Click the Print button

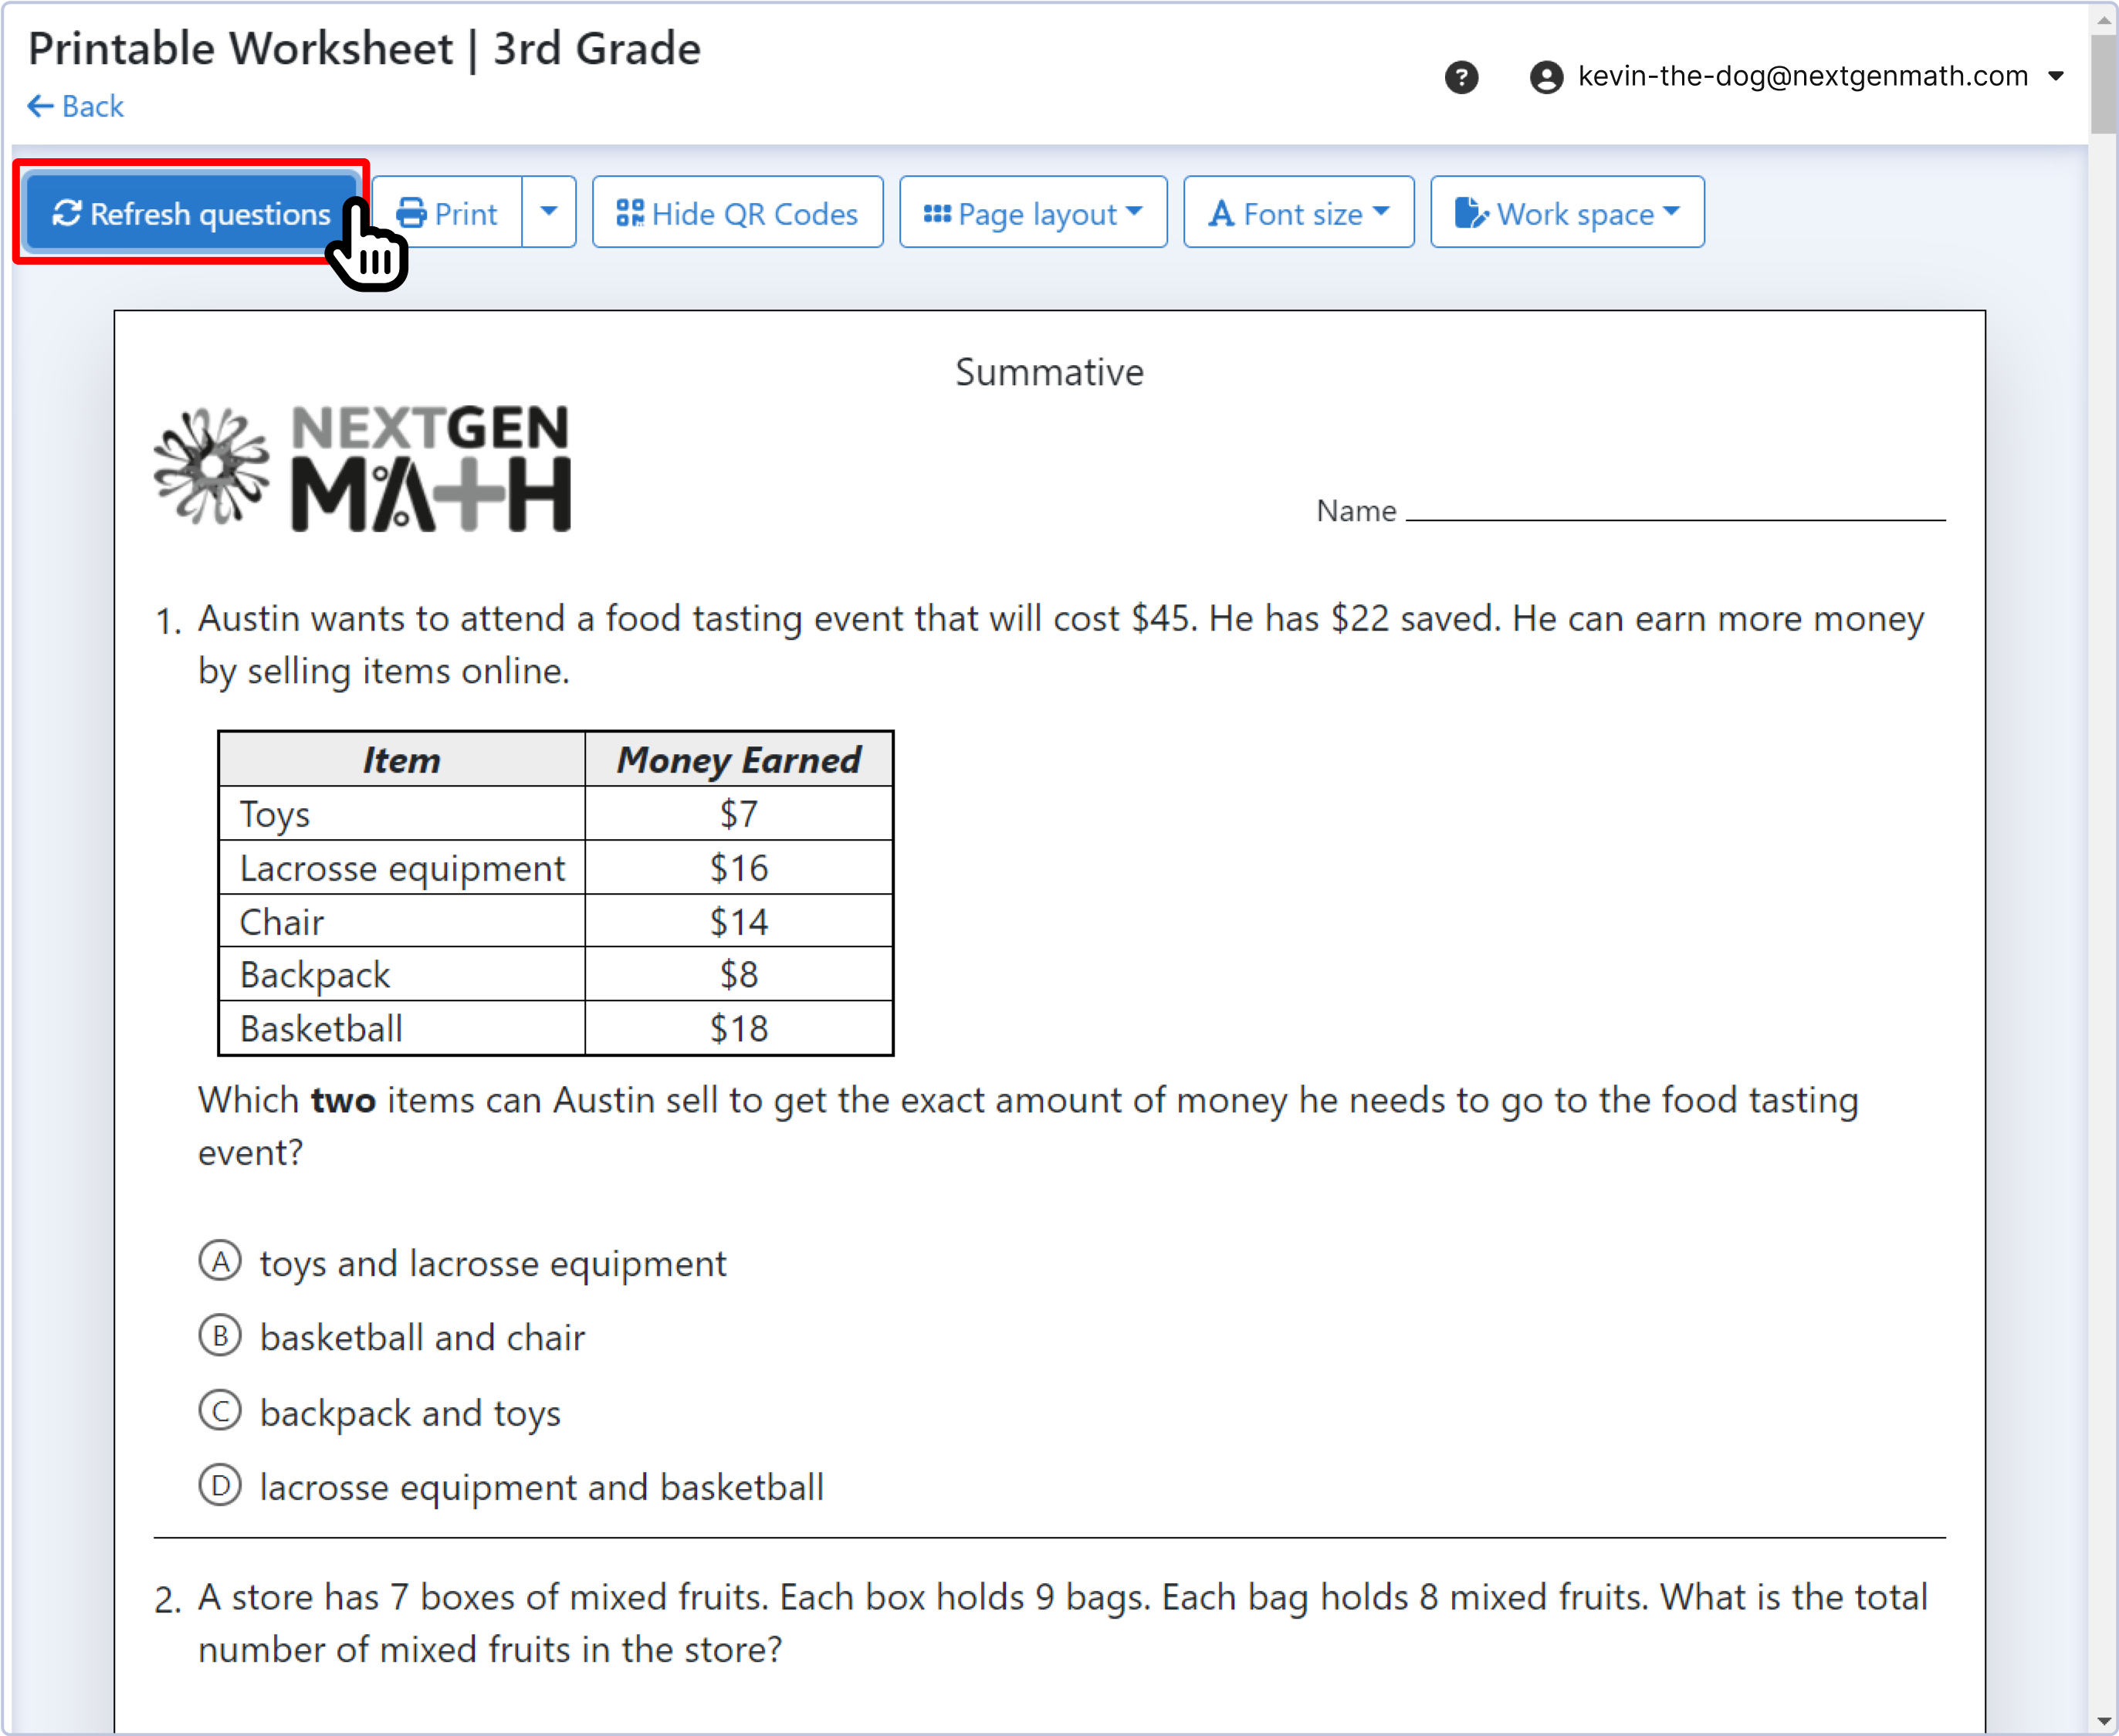pyautogui.click(x=447, y=213)
